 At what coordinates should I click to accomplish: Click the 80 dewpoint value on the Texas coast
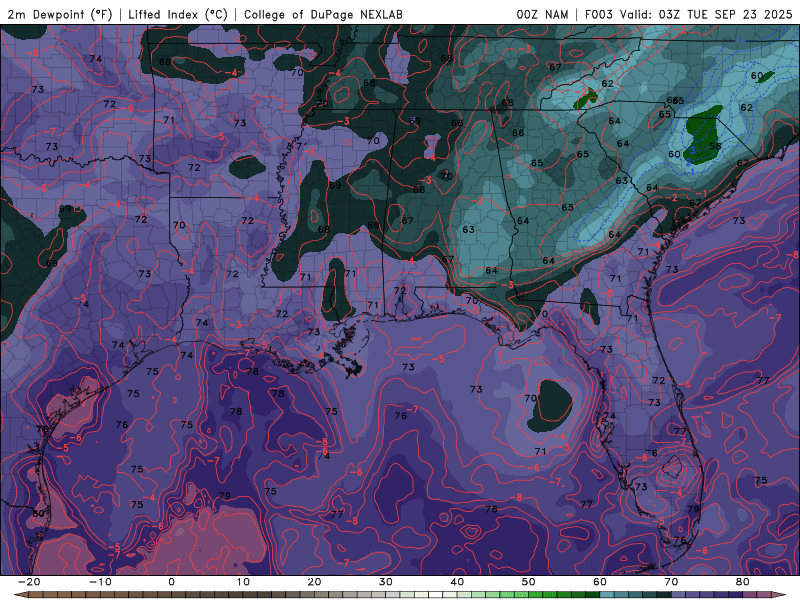[39, 513]
